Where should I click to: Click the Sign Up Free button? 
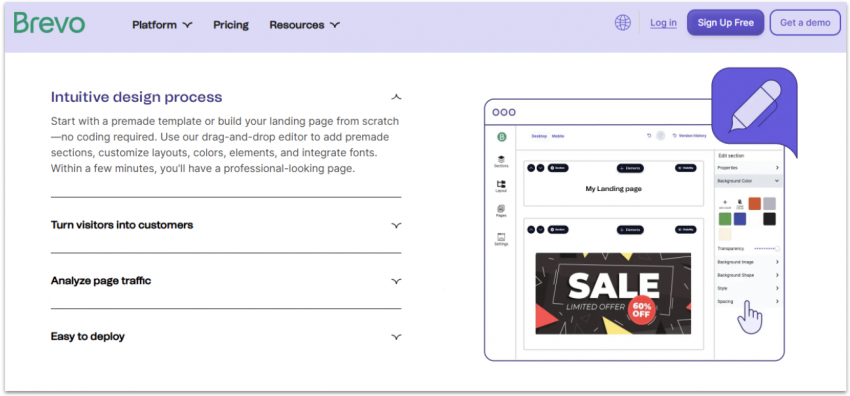725,23
